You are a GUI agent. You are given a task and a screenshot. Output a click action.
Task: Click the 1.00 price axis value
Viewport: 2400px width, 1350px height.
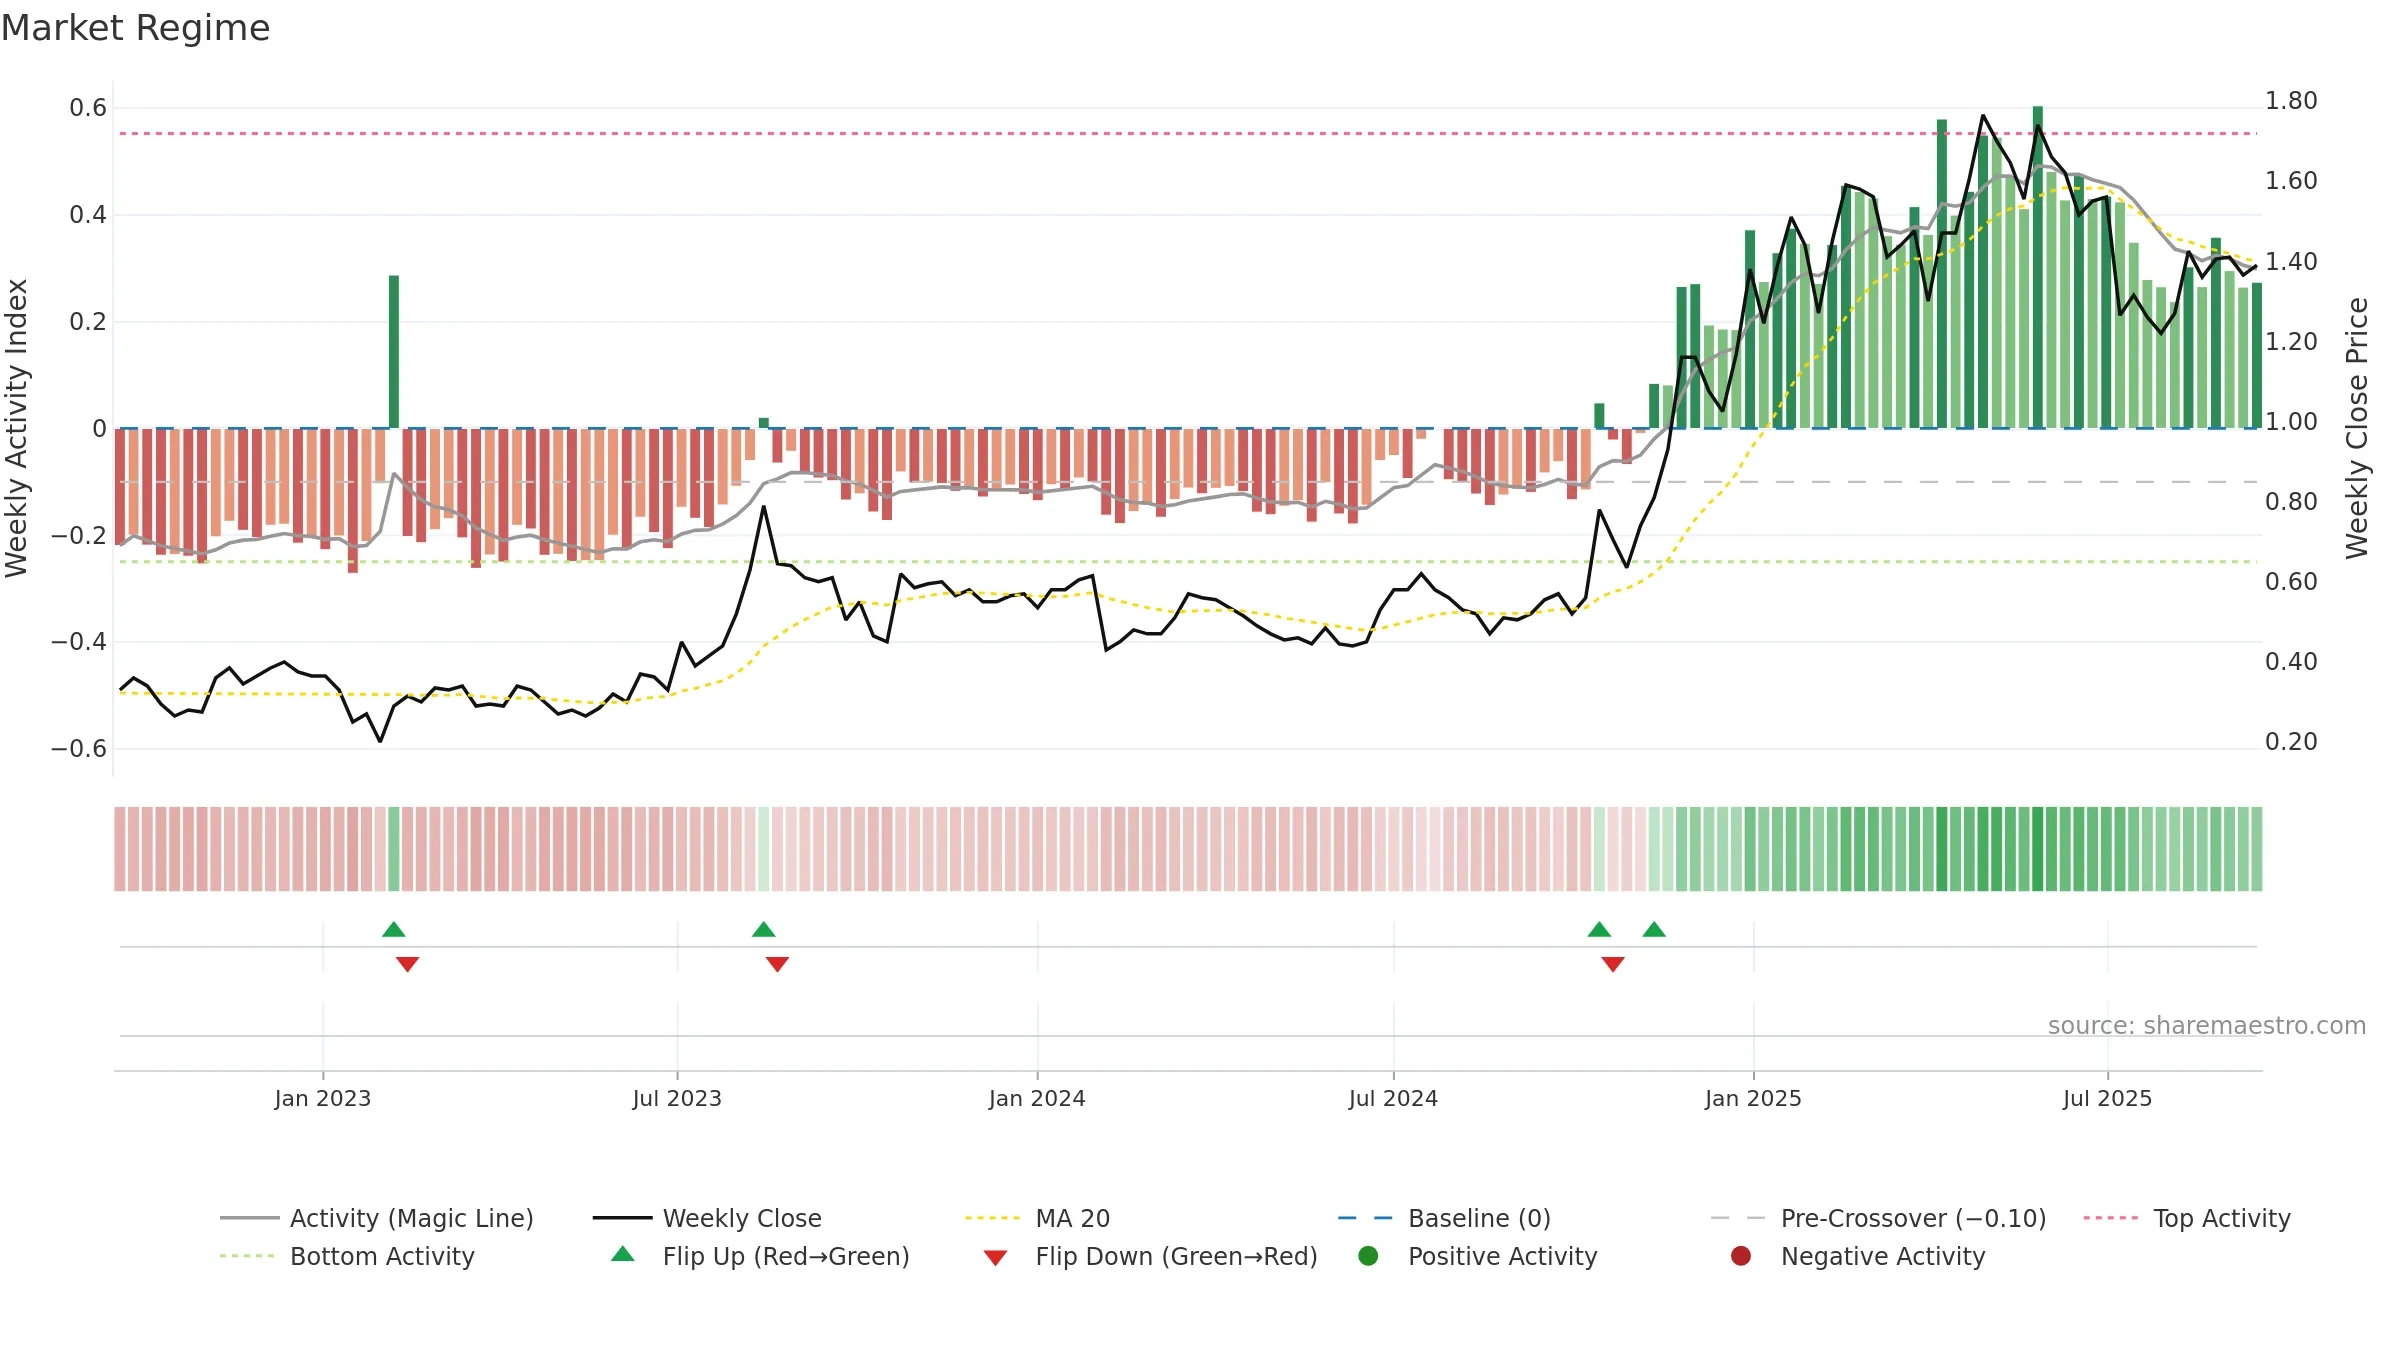[x=2291, y=422]
